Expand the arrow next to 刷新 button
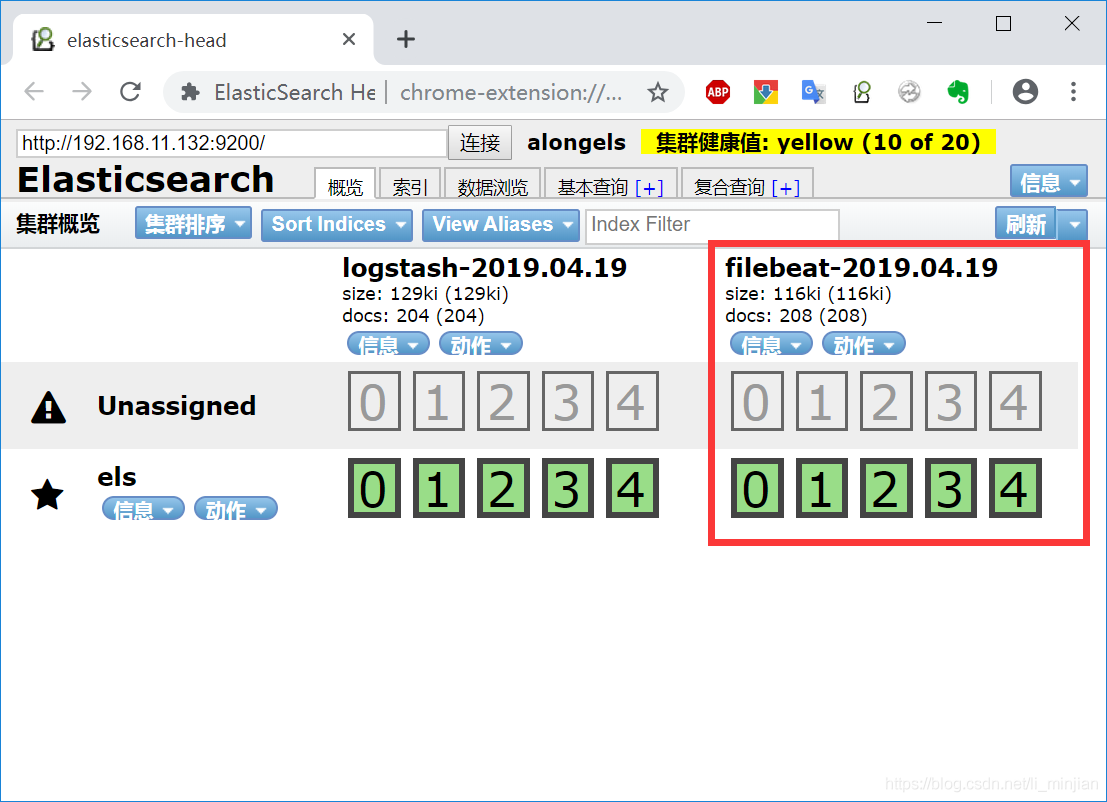The width and height of the screenshot is (1107, 802). pyautogui.click(x=1074, y=225)
